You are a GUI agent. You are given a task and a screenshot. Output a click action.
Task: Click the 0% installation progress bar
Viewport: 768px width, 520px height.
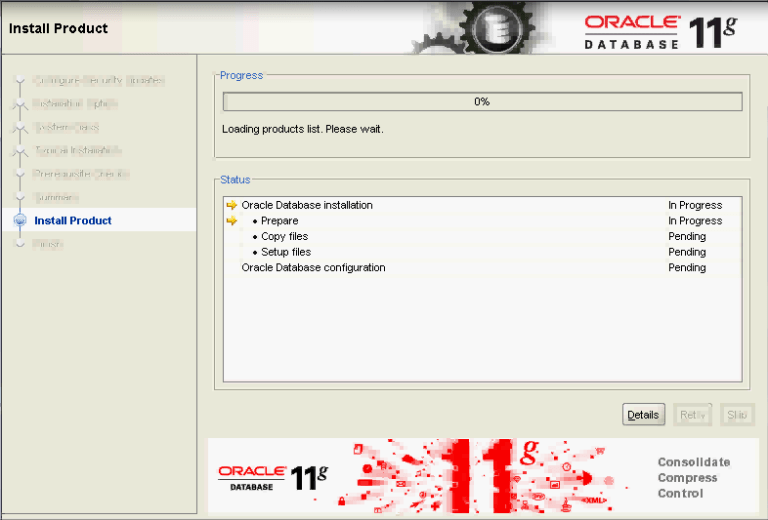click(482, 102)
